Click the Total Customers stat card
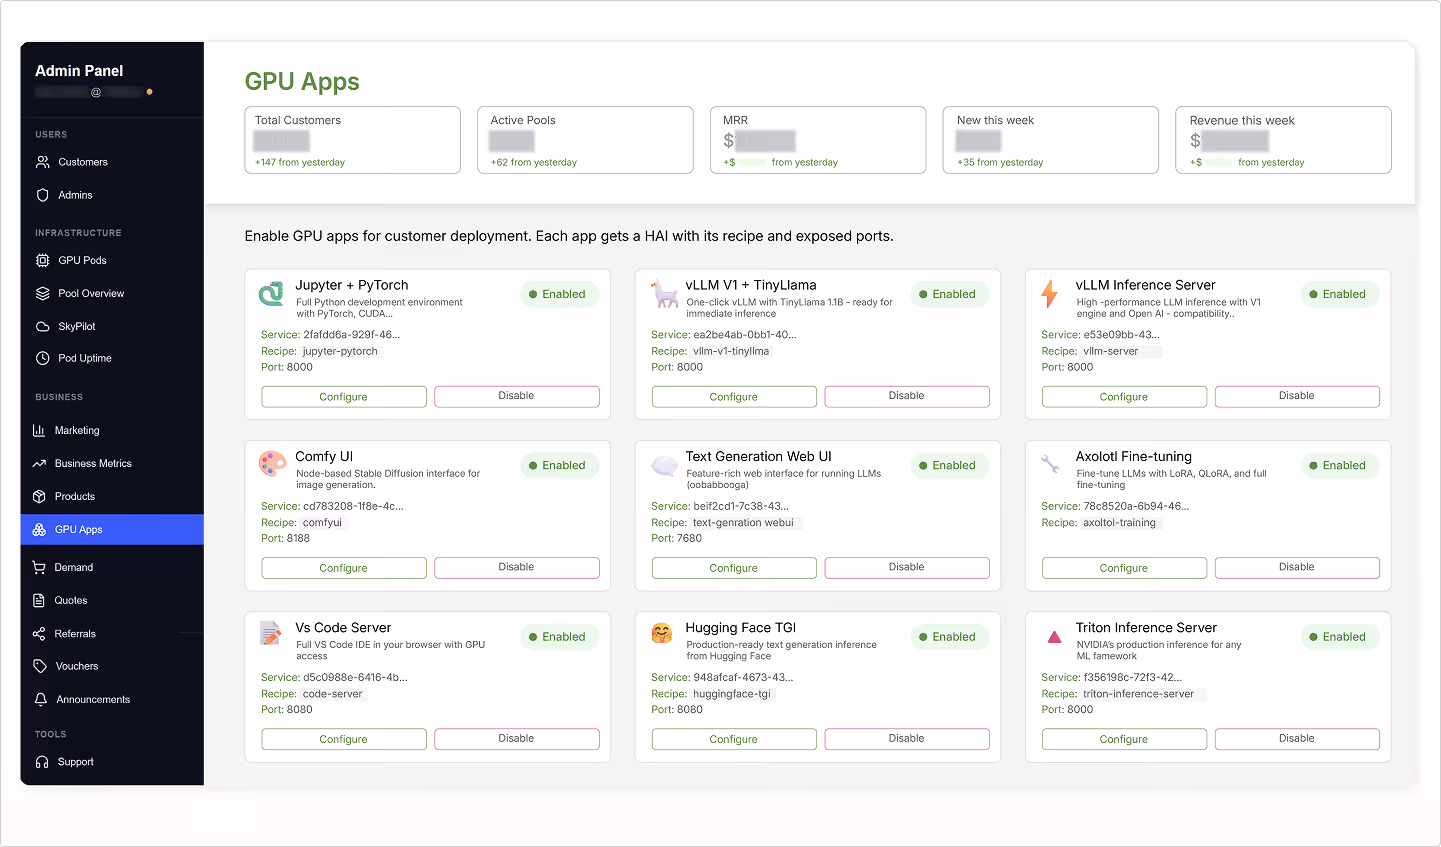The image size is (1441, 847). click(x=353, y=140)
